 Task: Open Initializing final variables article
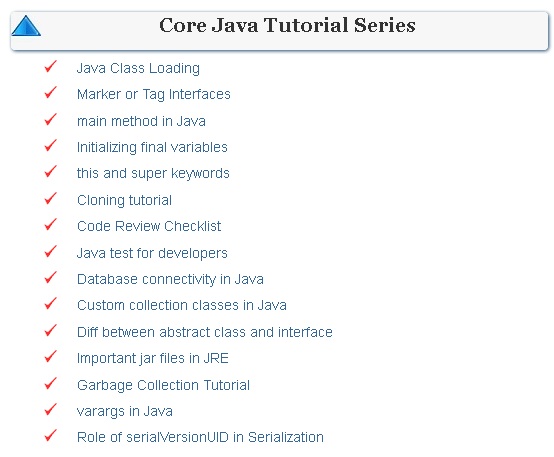point(152,147)
